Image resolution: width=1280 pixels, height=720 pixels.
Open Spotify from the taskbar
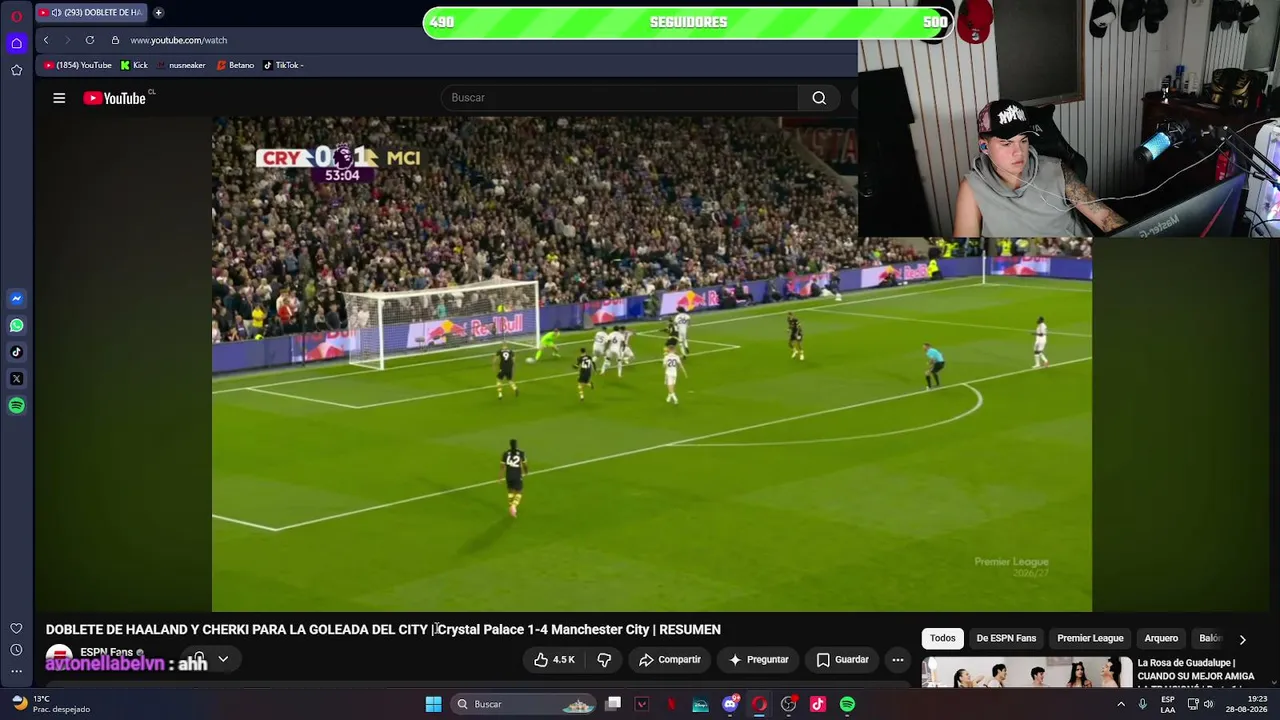tap(847, 704)
